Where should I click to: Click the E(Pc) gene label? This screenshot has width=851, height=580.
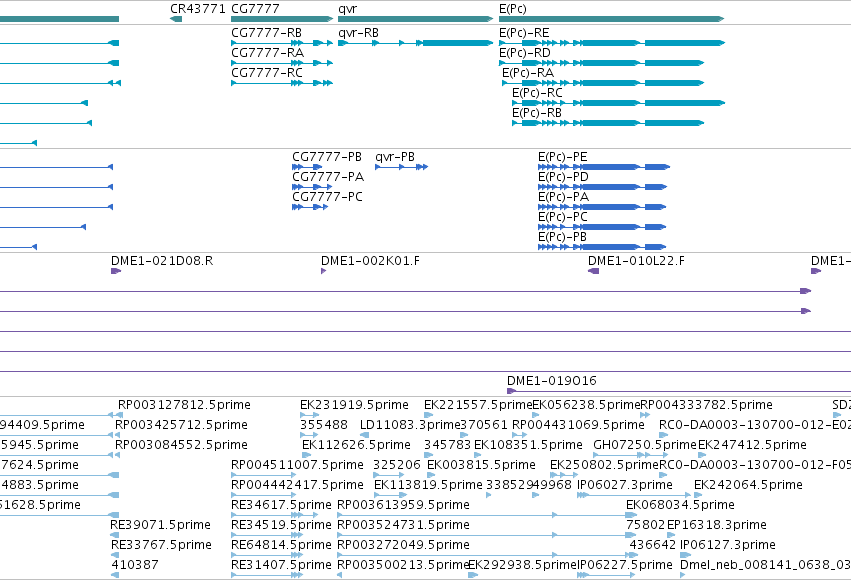point(512,9)
